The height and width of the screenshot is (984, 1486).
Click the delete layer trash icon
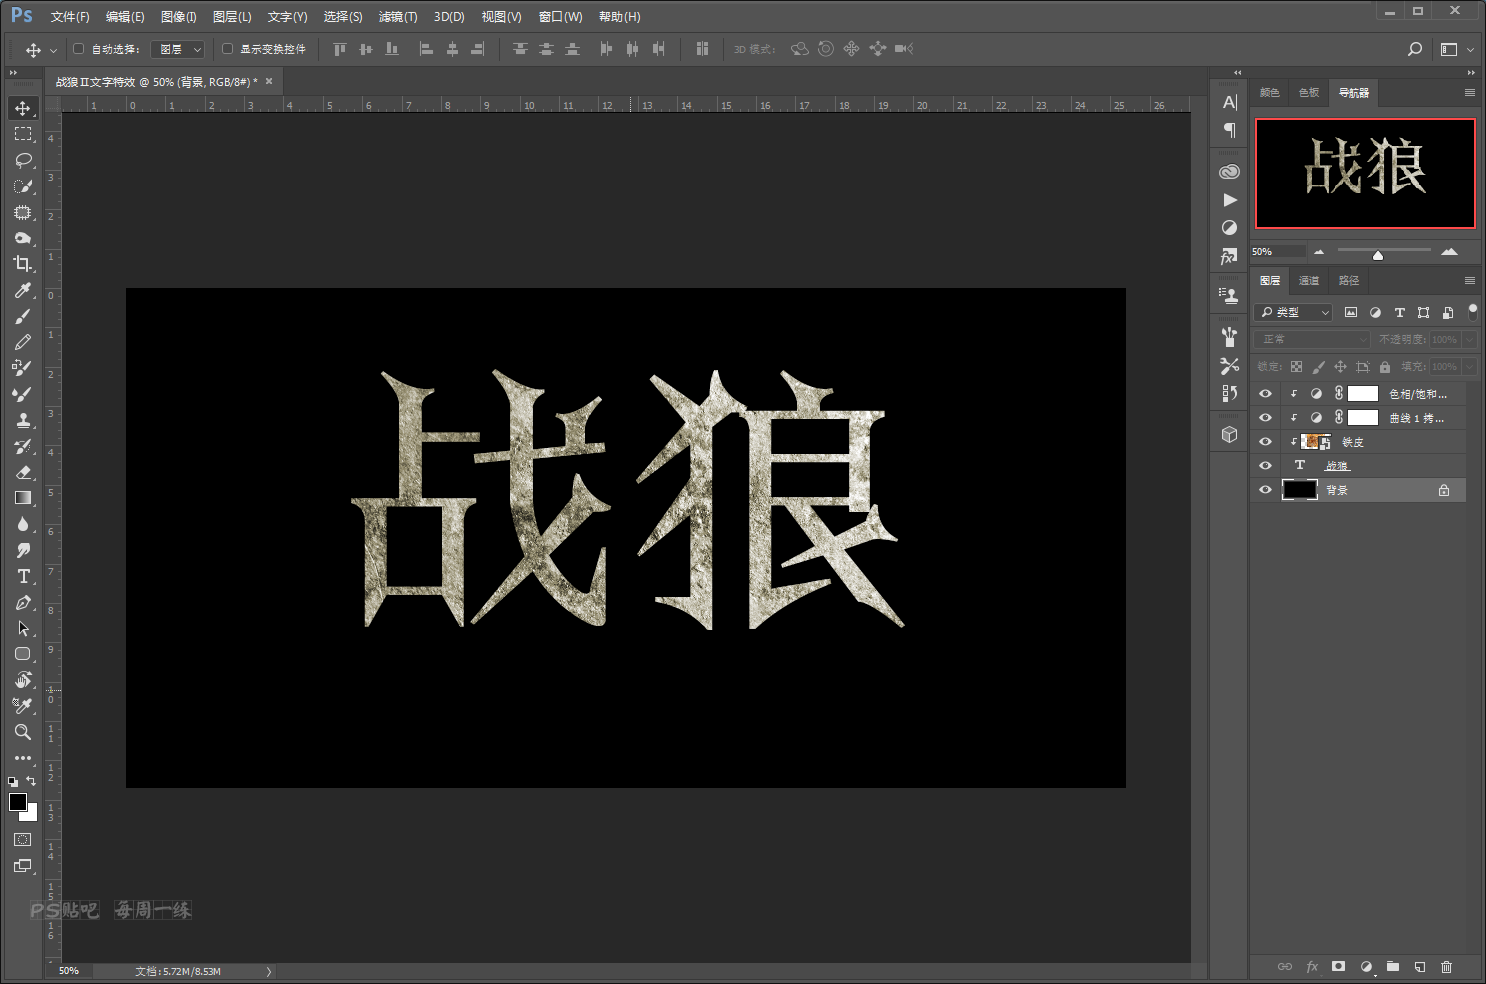click(x=1446, y=967)
